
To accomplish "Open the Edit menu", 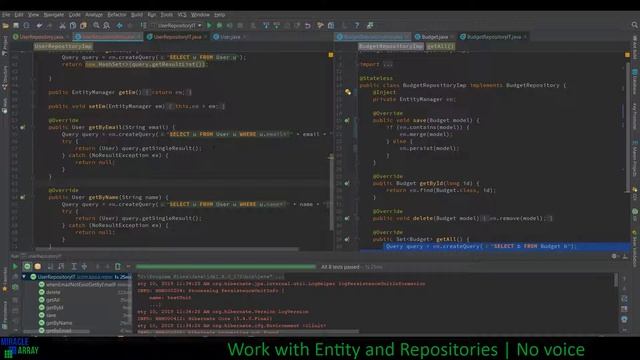I will pos(19,15).
